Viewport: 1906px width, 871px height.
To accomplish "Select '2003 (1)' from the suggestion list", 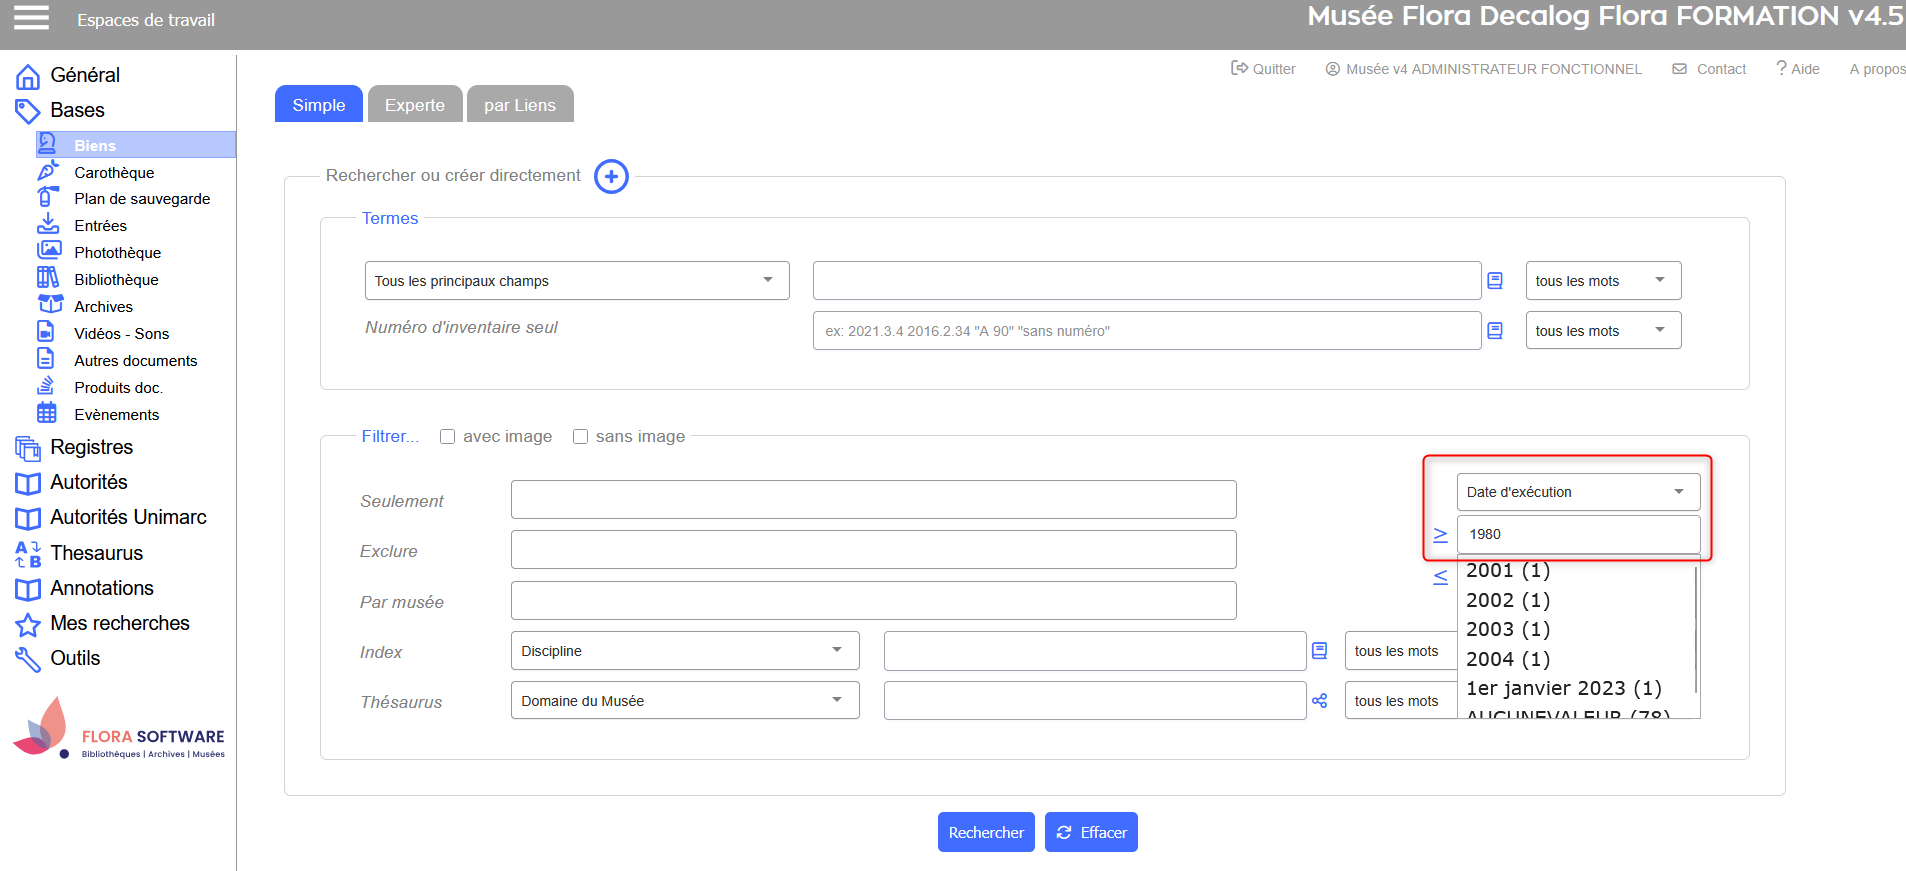I will [x=1507, y=630].
